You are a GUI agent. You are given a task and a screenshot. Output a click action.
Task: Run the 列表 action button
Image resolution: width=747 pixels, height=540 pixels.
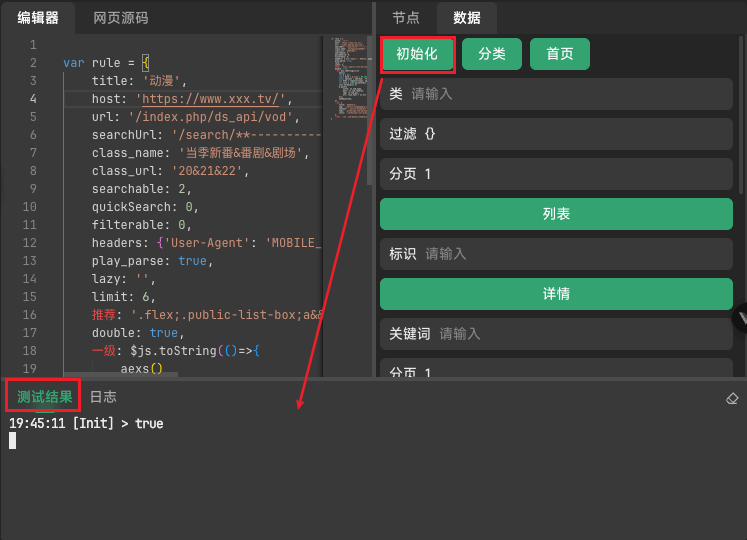point(556,214)
